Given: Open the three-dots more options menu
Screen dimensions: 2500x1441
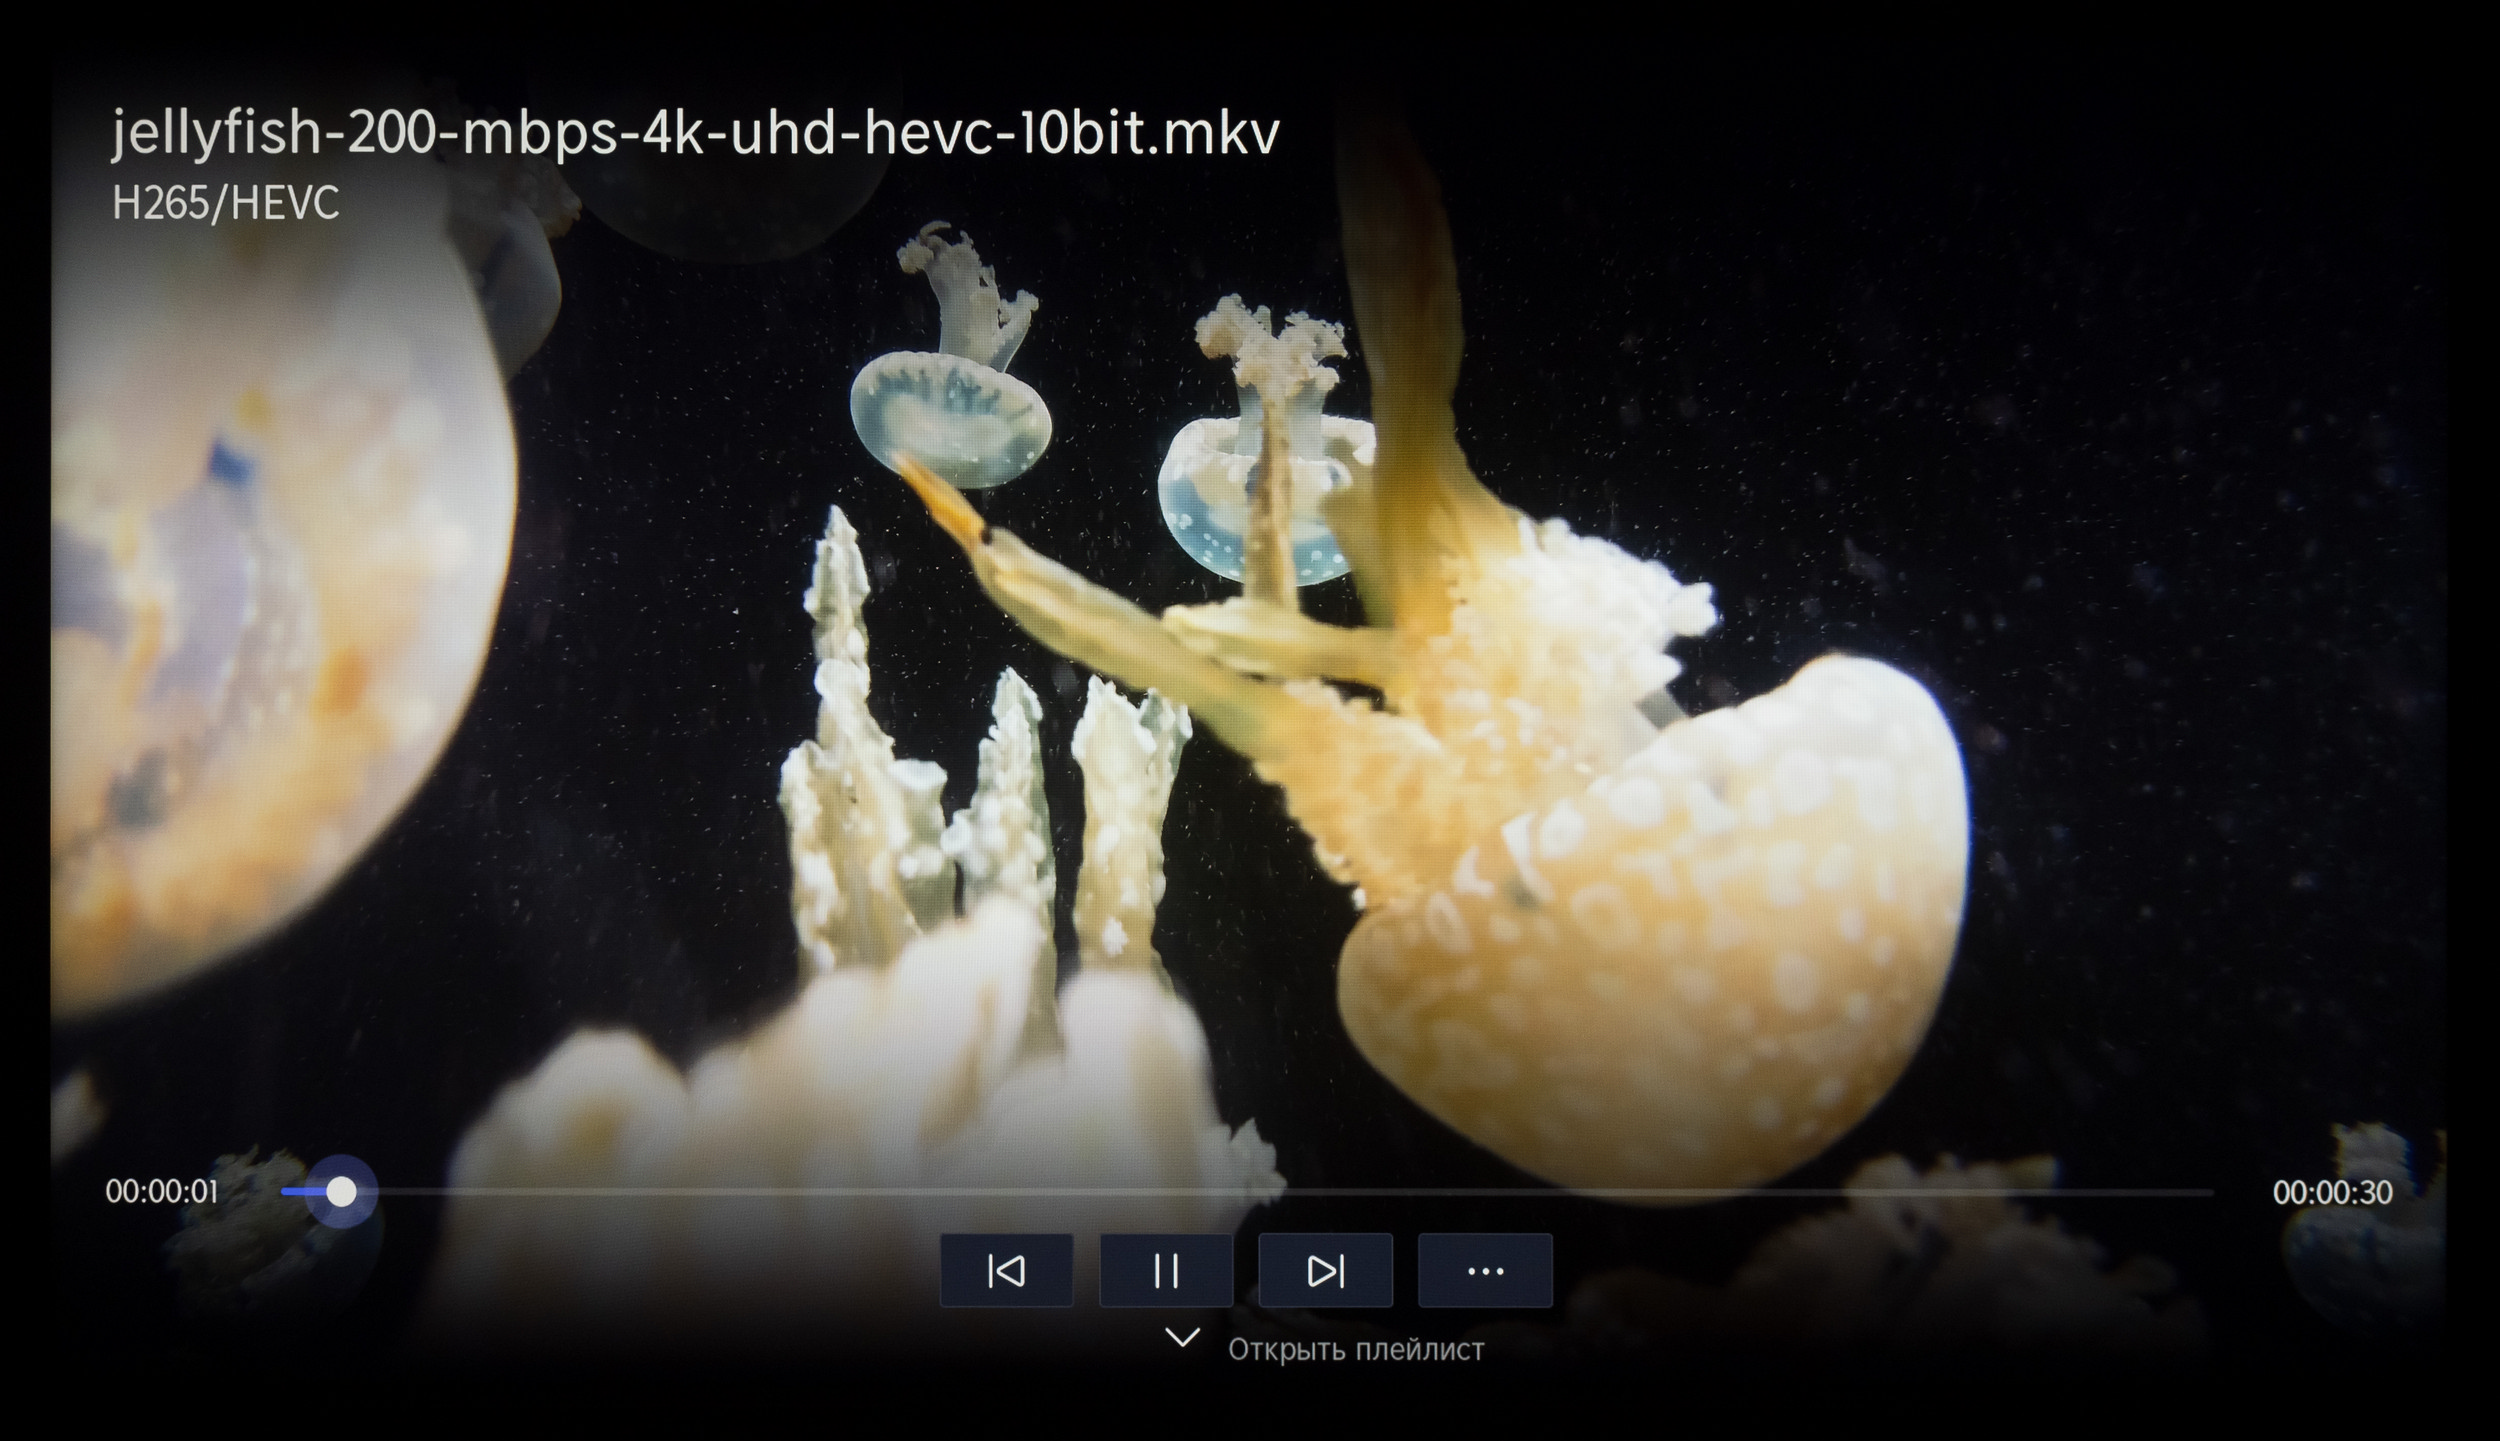Looking at the screenshot, I should point(1485,1271).
